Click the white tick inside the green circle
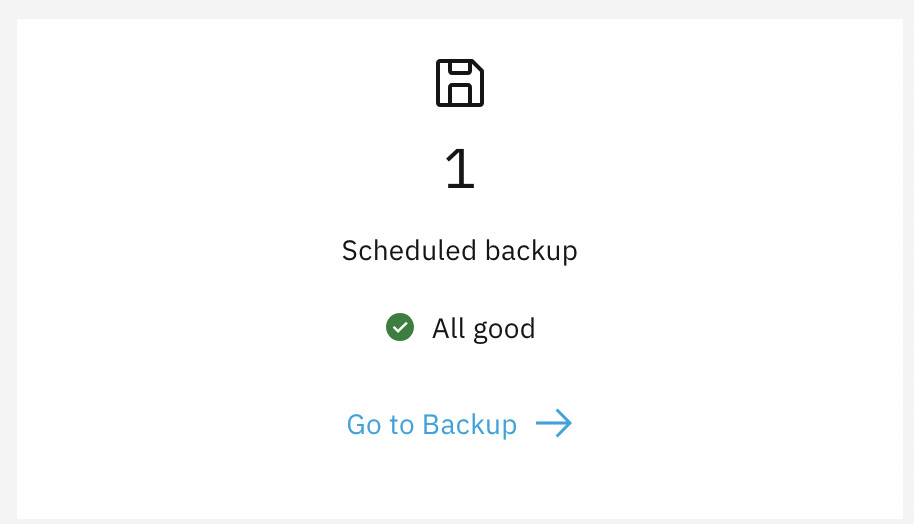 [x=400, y=328]
